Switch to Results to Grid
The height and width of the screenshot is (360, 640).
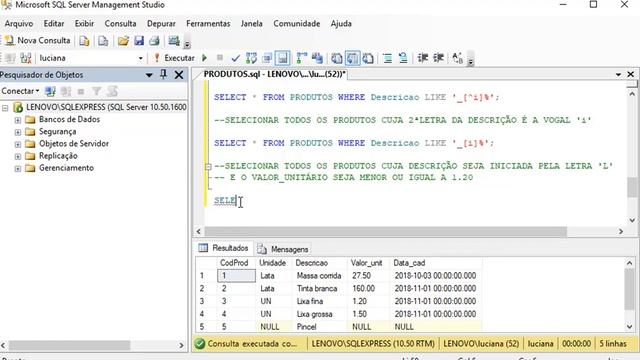pos(352,58)
